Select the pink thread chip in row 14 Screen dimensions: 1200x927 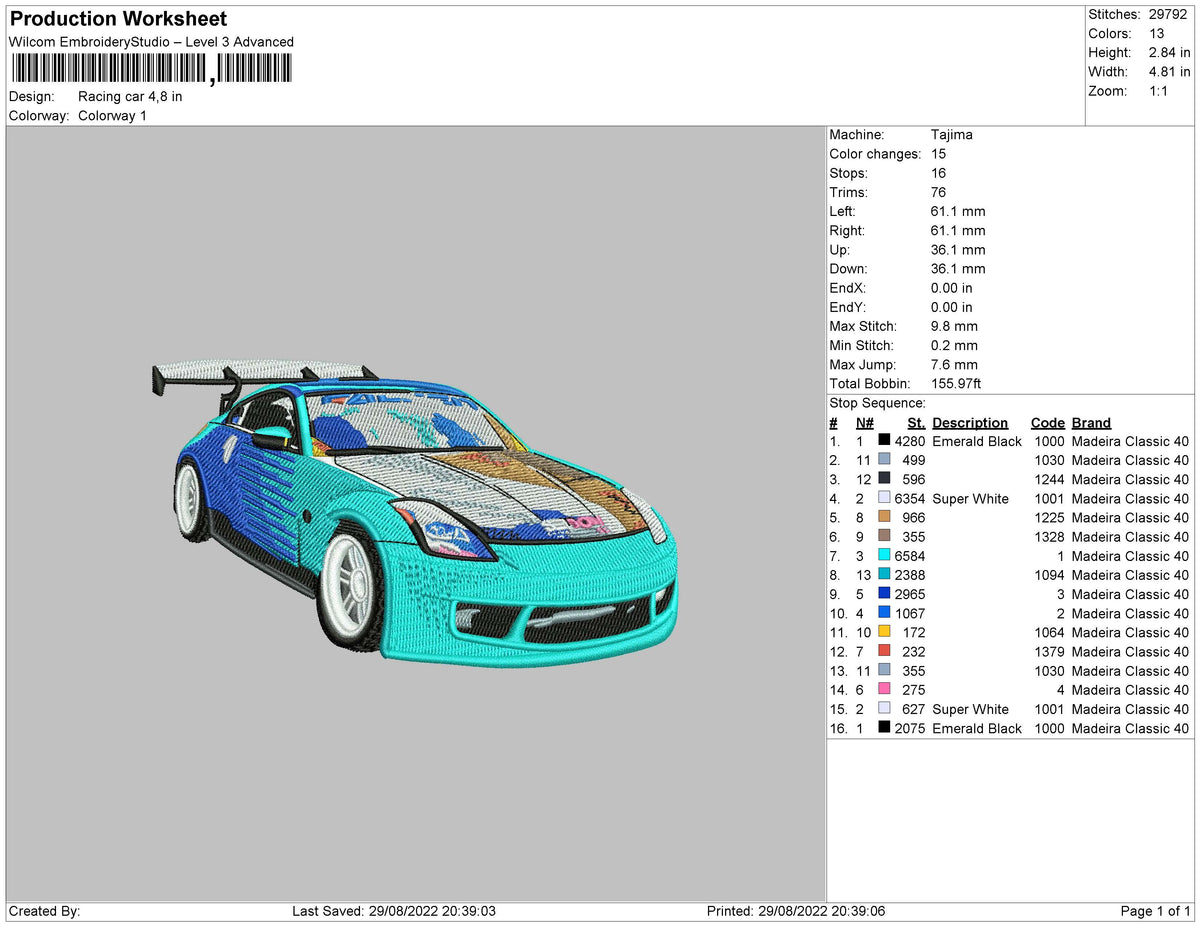[x=884, y=689]
